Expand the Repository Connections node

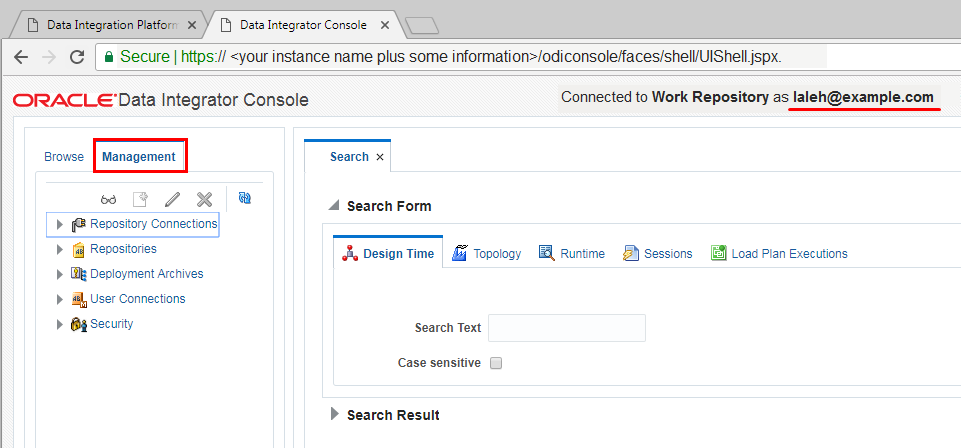pyautogui.click(x=60, y=224)
